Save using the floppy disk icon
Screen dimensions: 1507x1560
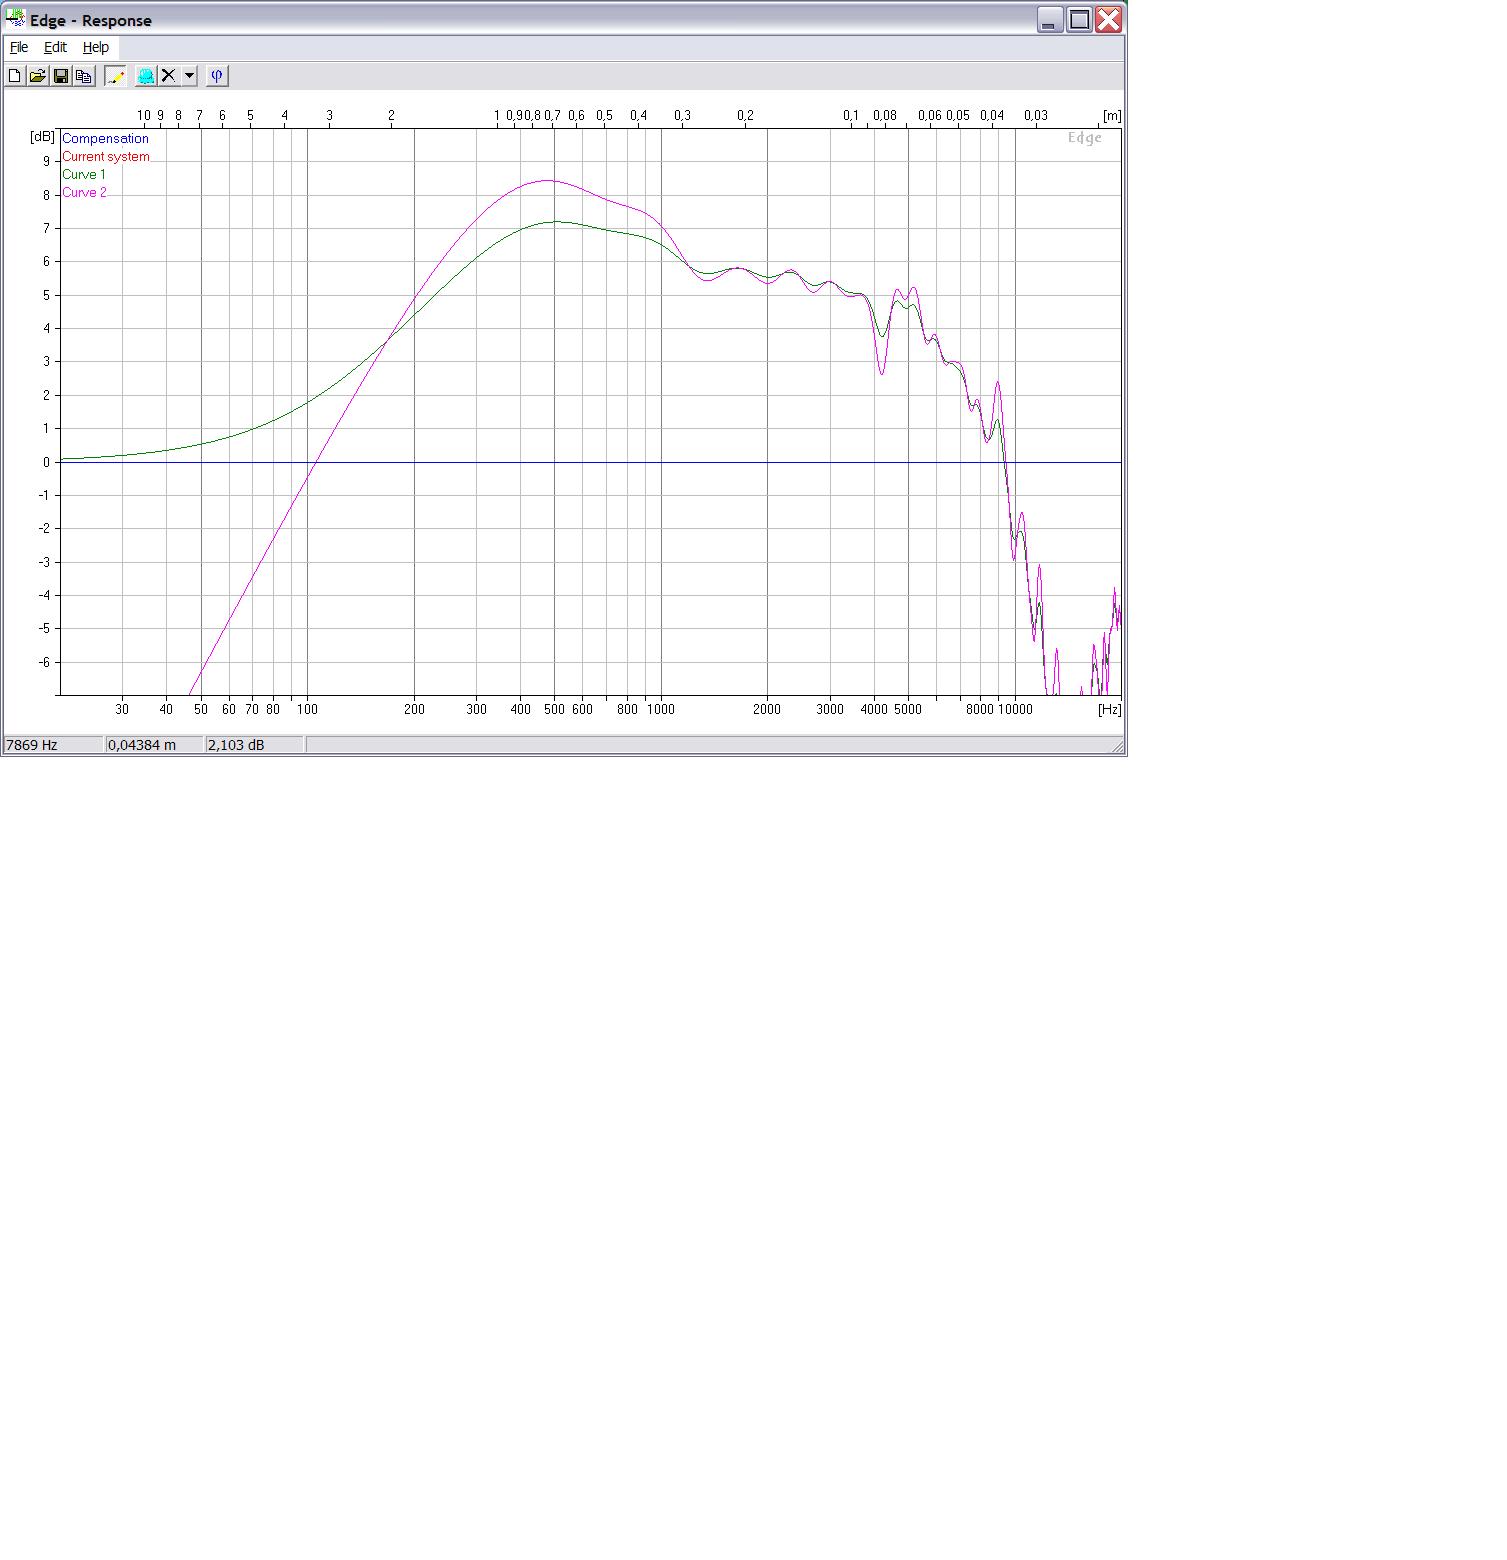61,76
